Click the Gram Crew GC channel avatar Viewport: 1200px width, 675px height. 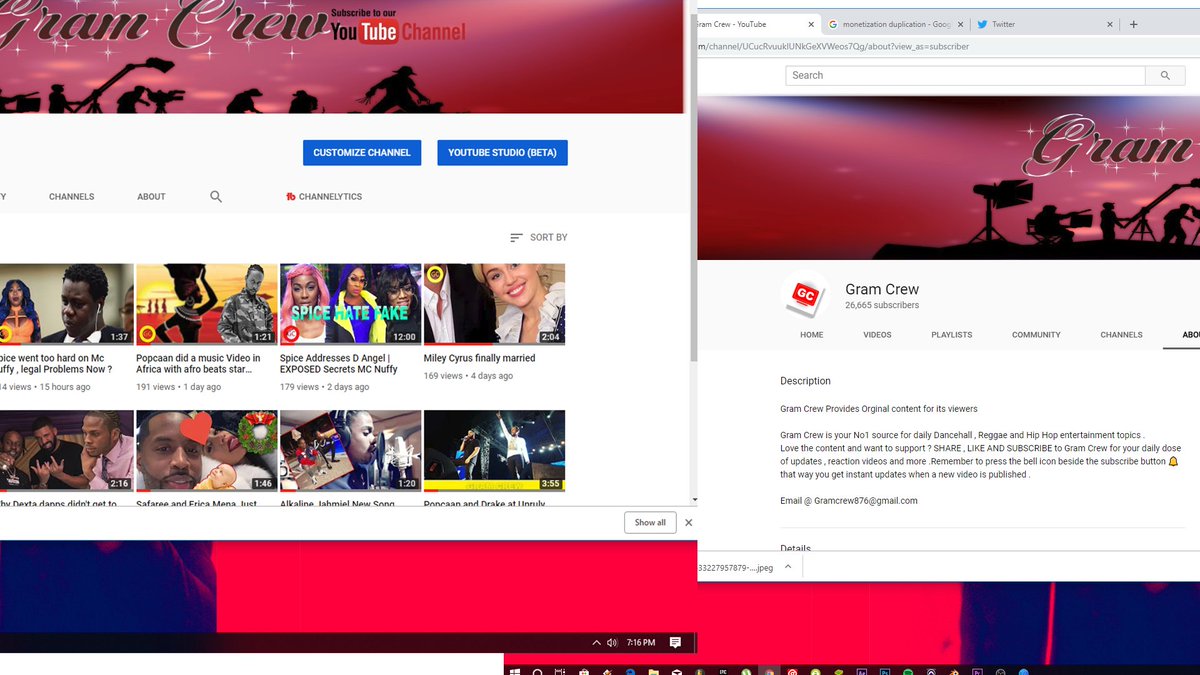click(805, 294)
